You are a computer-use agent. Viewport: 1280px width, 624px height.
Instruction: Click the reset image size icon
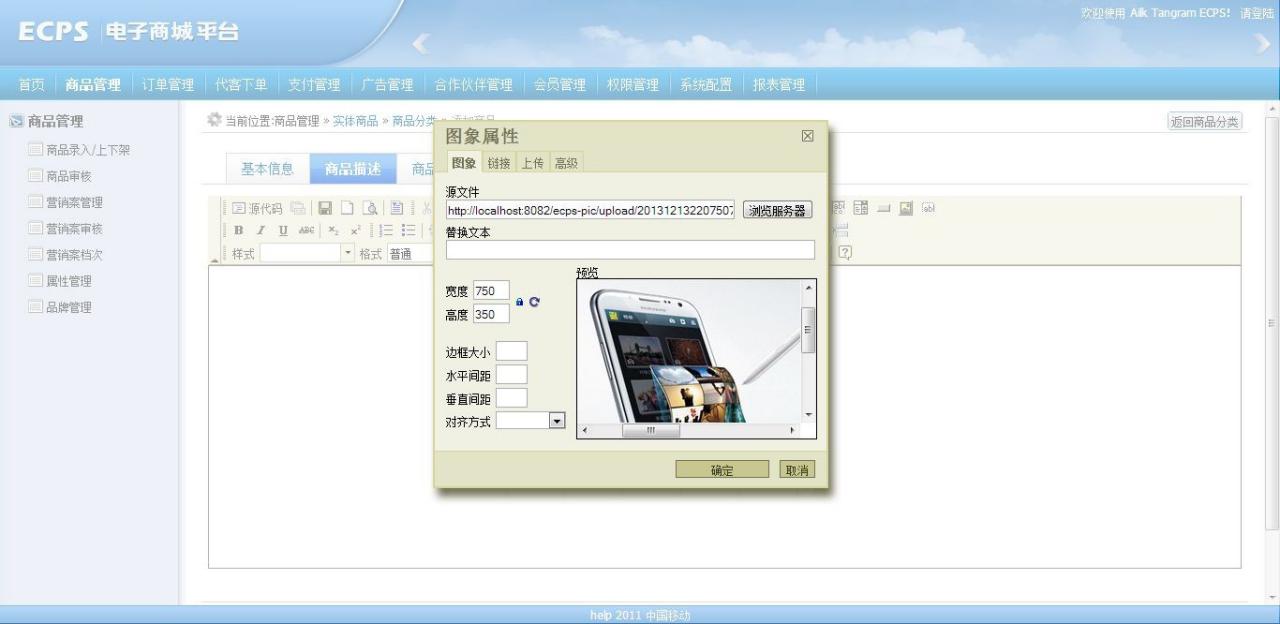pyautogui.click(x=534, y=302)
